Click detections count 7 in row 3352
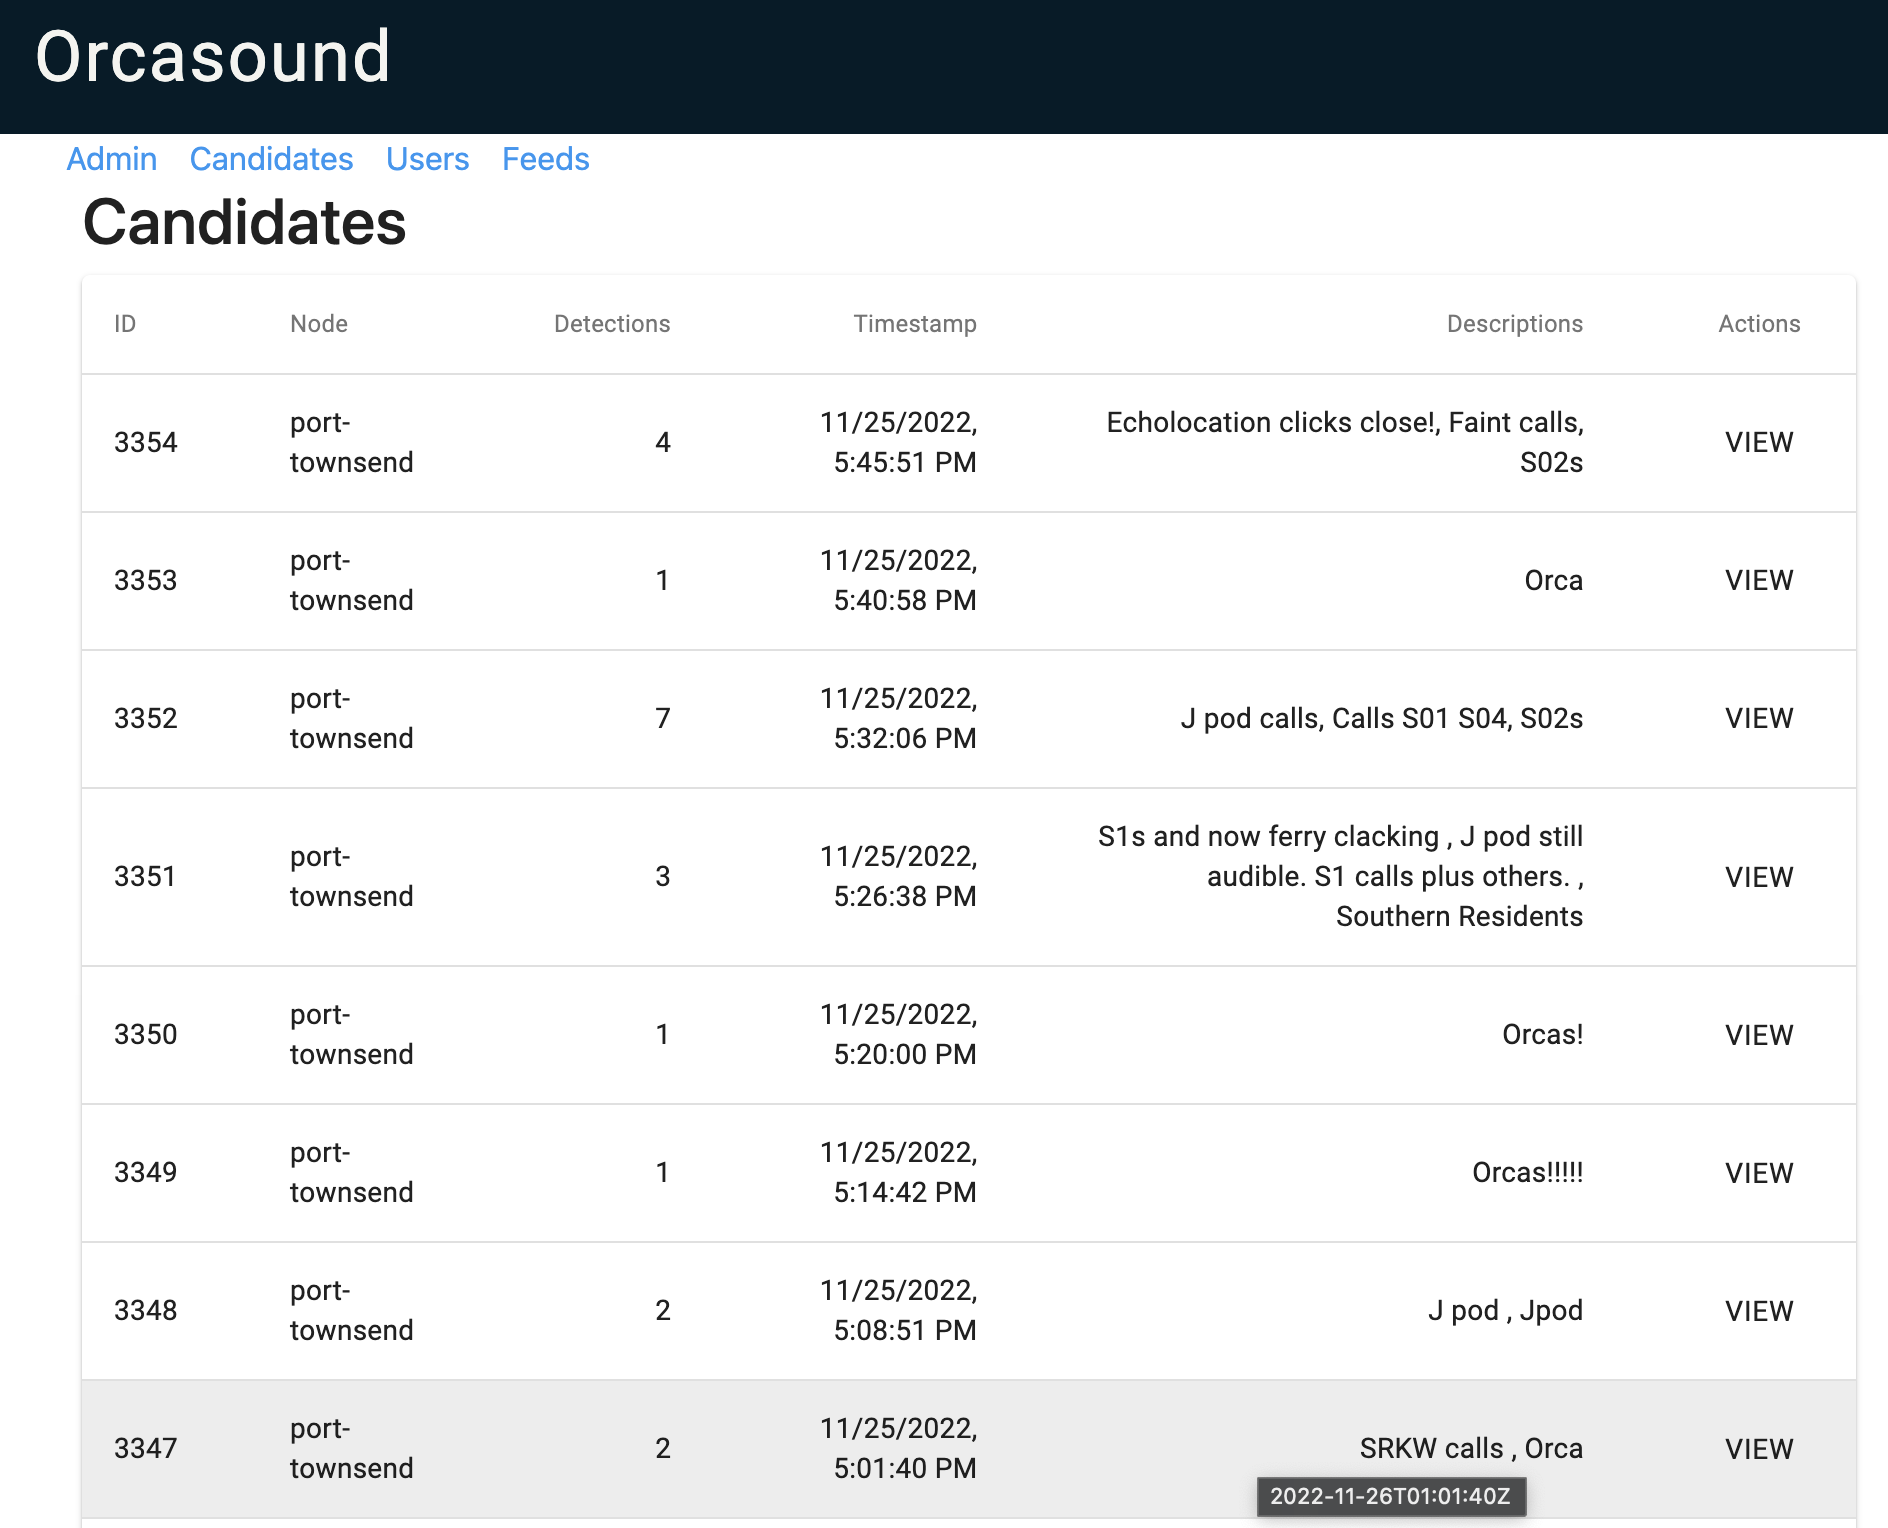Viewport: 1888px width, 1528px height. [662, 718]
